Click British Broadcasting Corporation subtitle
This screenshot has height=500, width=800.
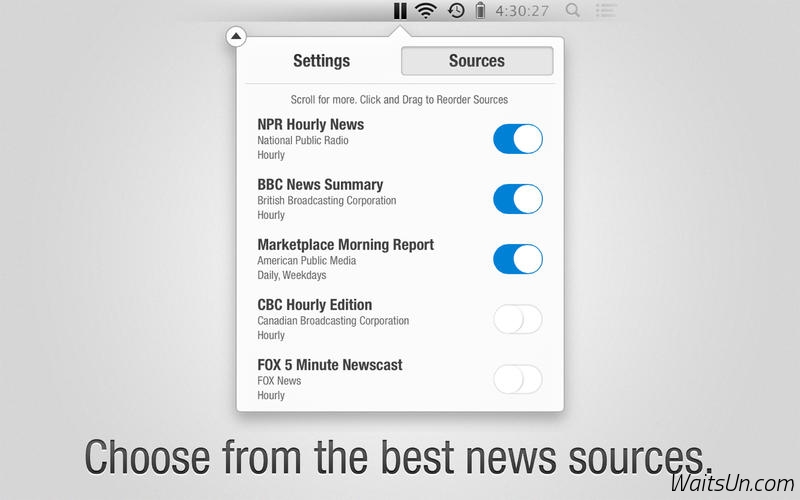(327, 201)
